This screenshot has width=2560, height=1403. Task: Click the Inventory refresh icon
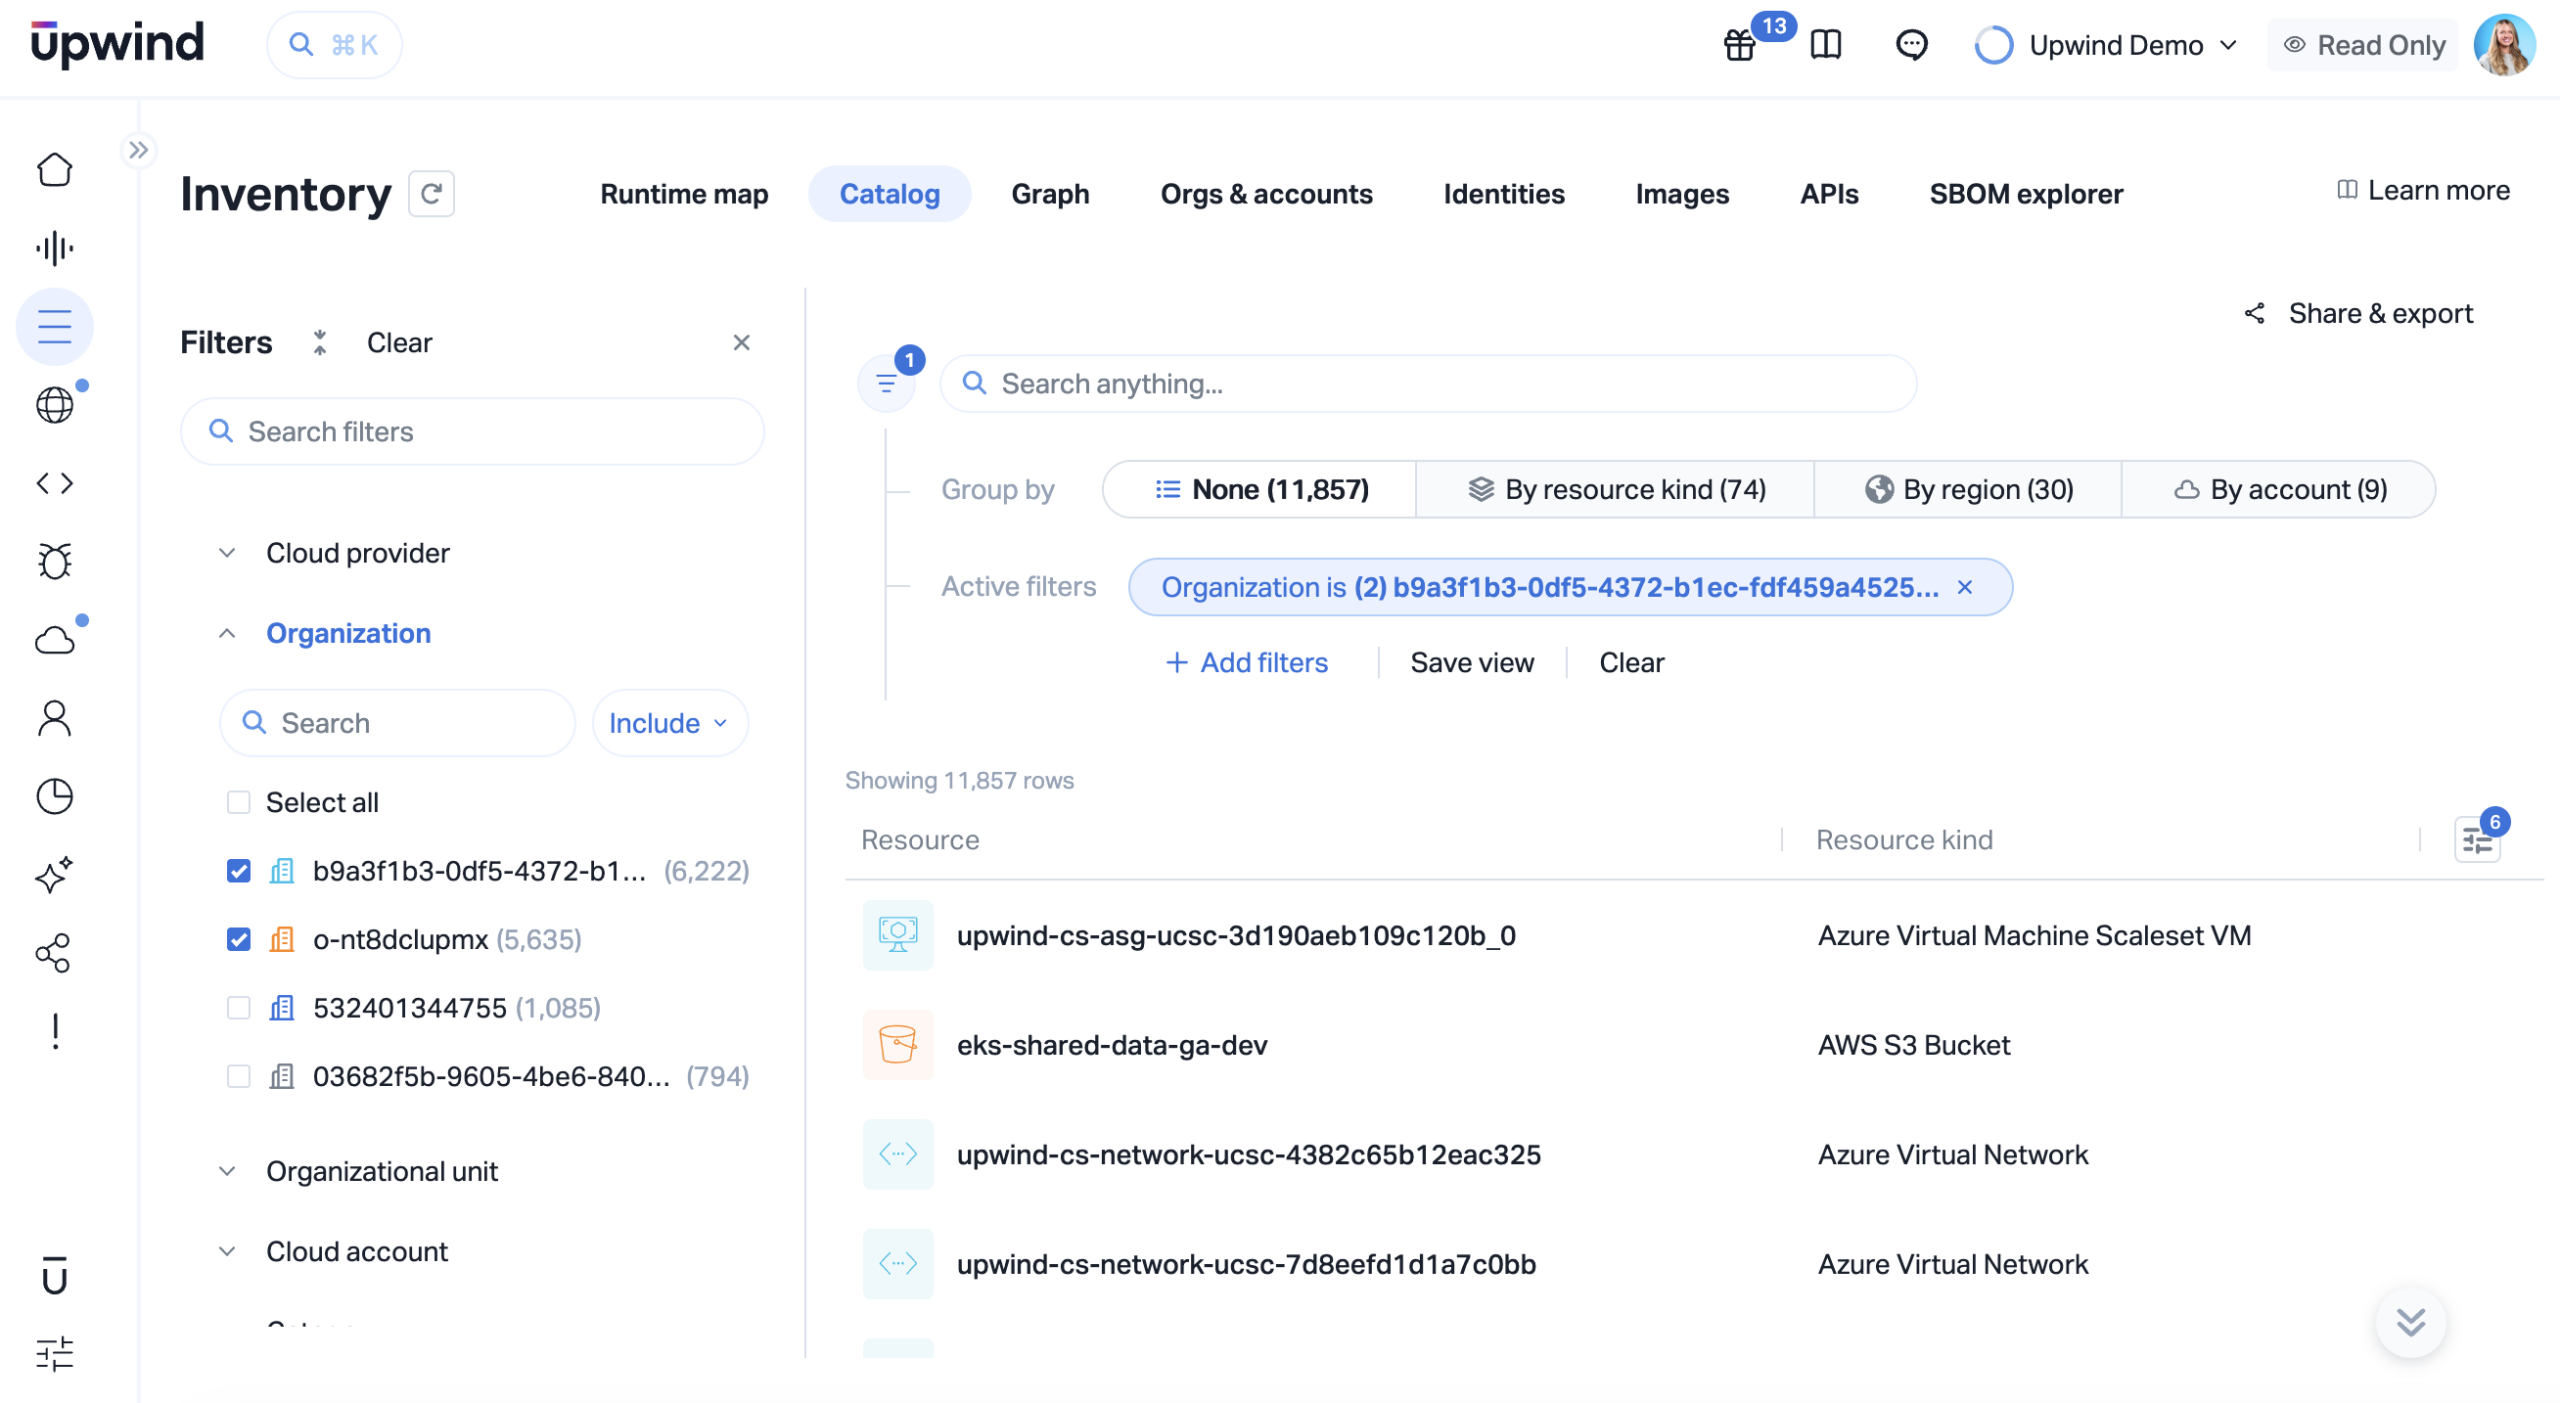[431, 193]
